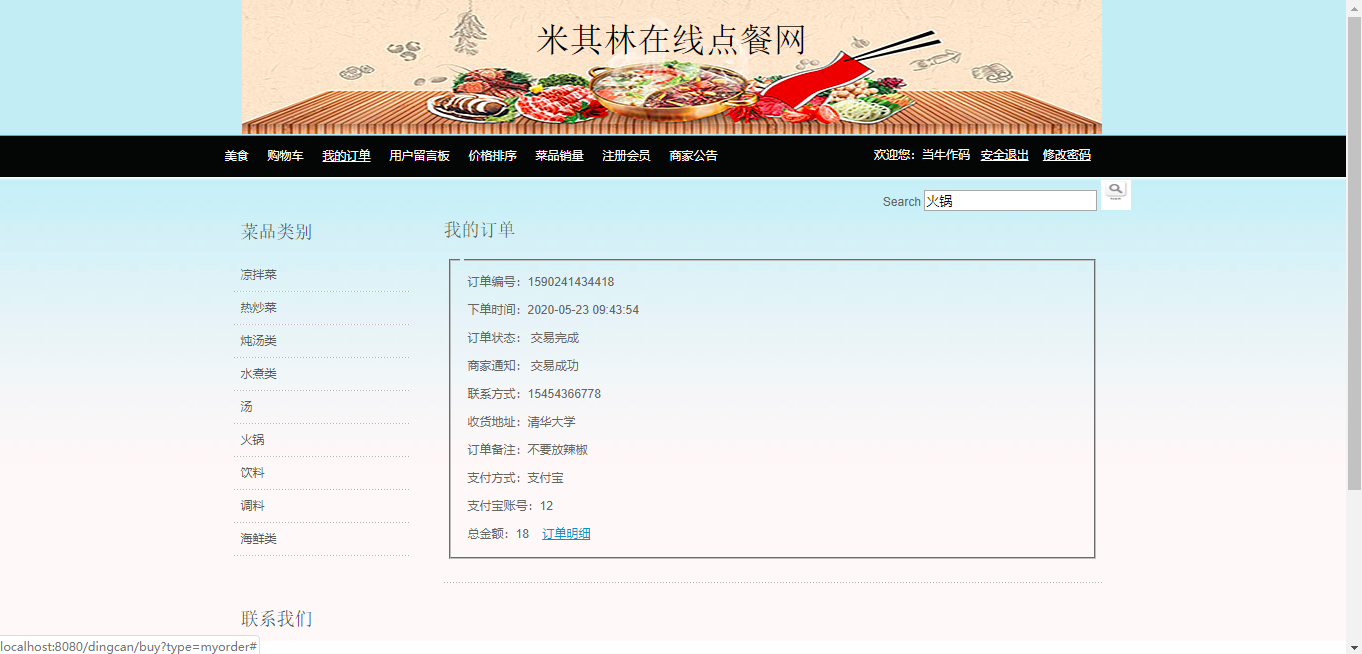Click the merchant notice 交易成功
Viewport: 1362px width, 654px height.
click(555, 366)
